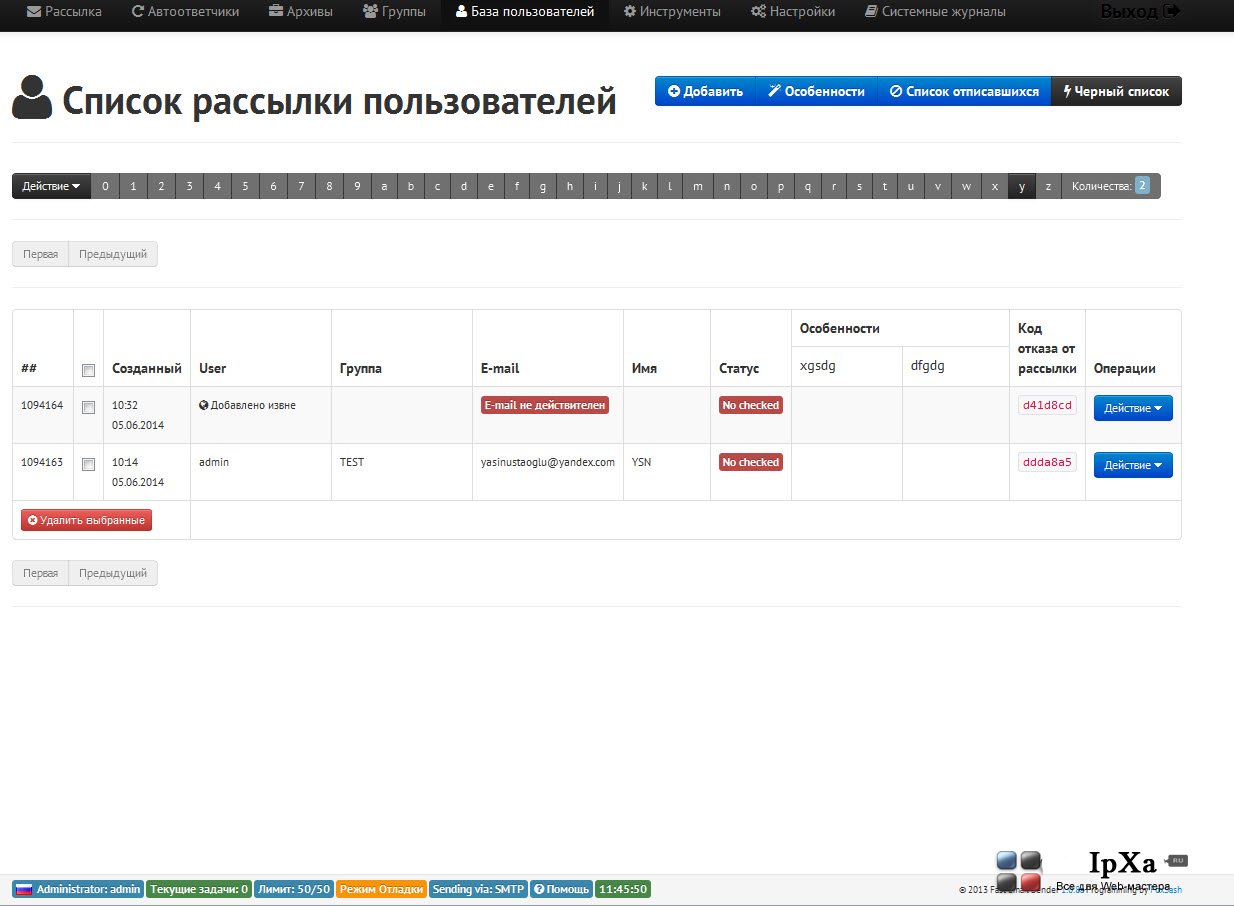Check the box for row 1094164
The width and height of the screenshot is (1234, 906).
[x=88, y=407]
